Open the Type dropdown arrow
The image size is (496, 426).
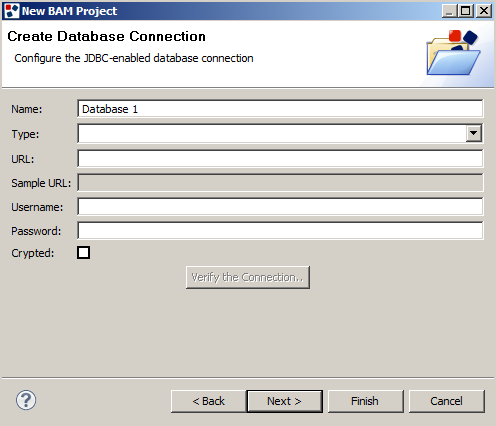click(x=473, y=133)
